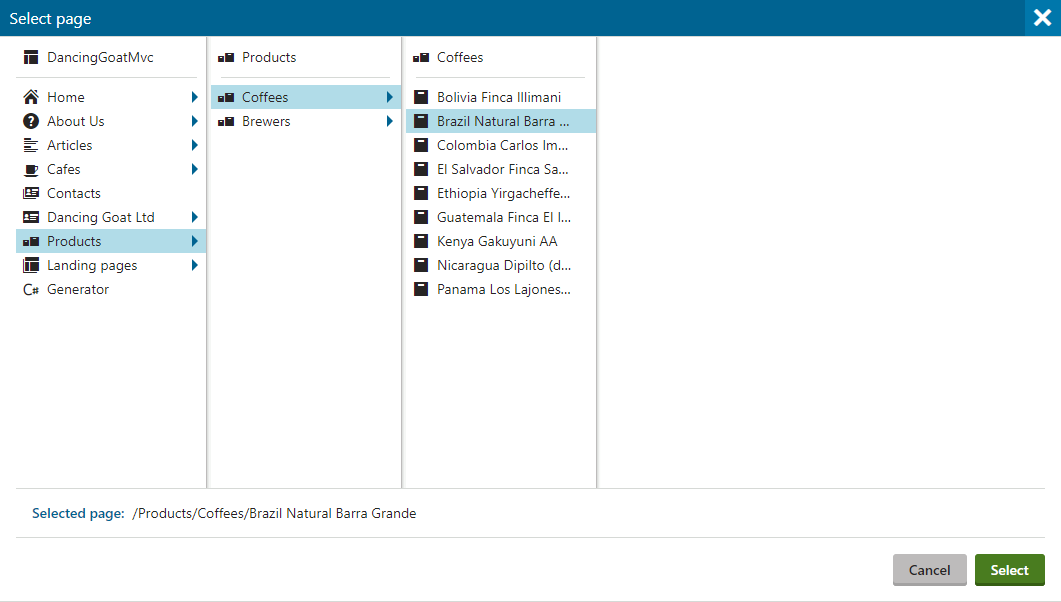This screenshot has width=1061, height=602.
Task: Click the Cafes page icon
Action: [x=29, y=169]
